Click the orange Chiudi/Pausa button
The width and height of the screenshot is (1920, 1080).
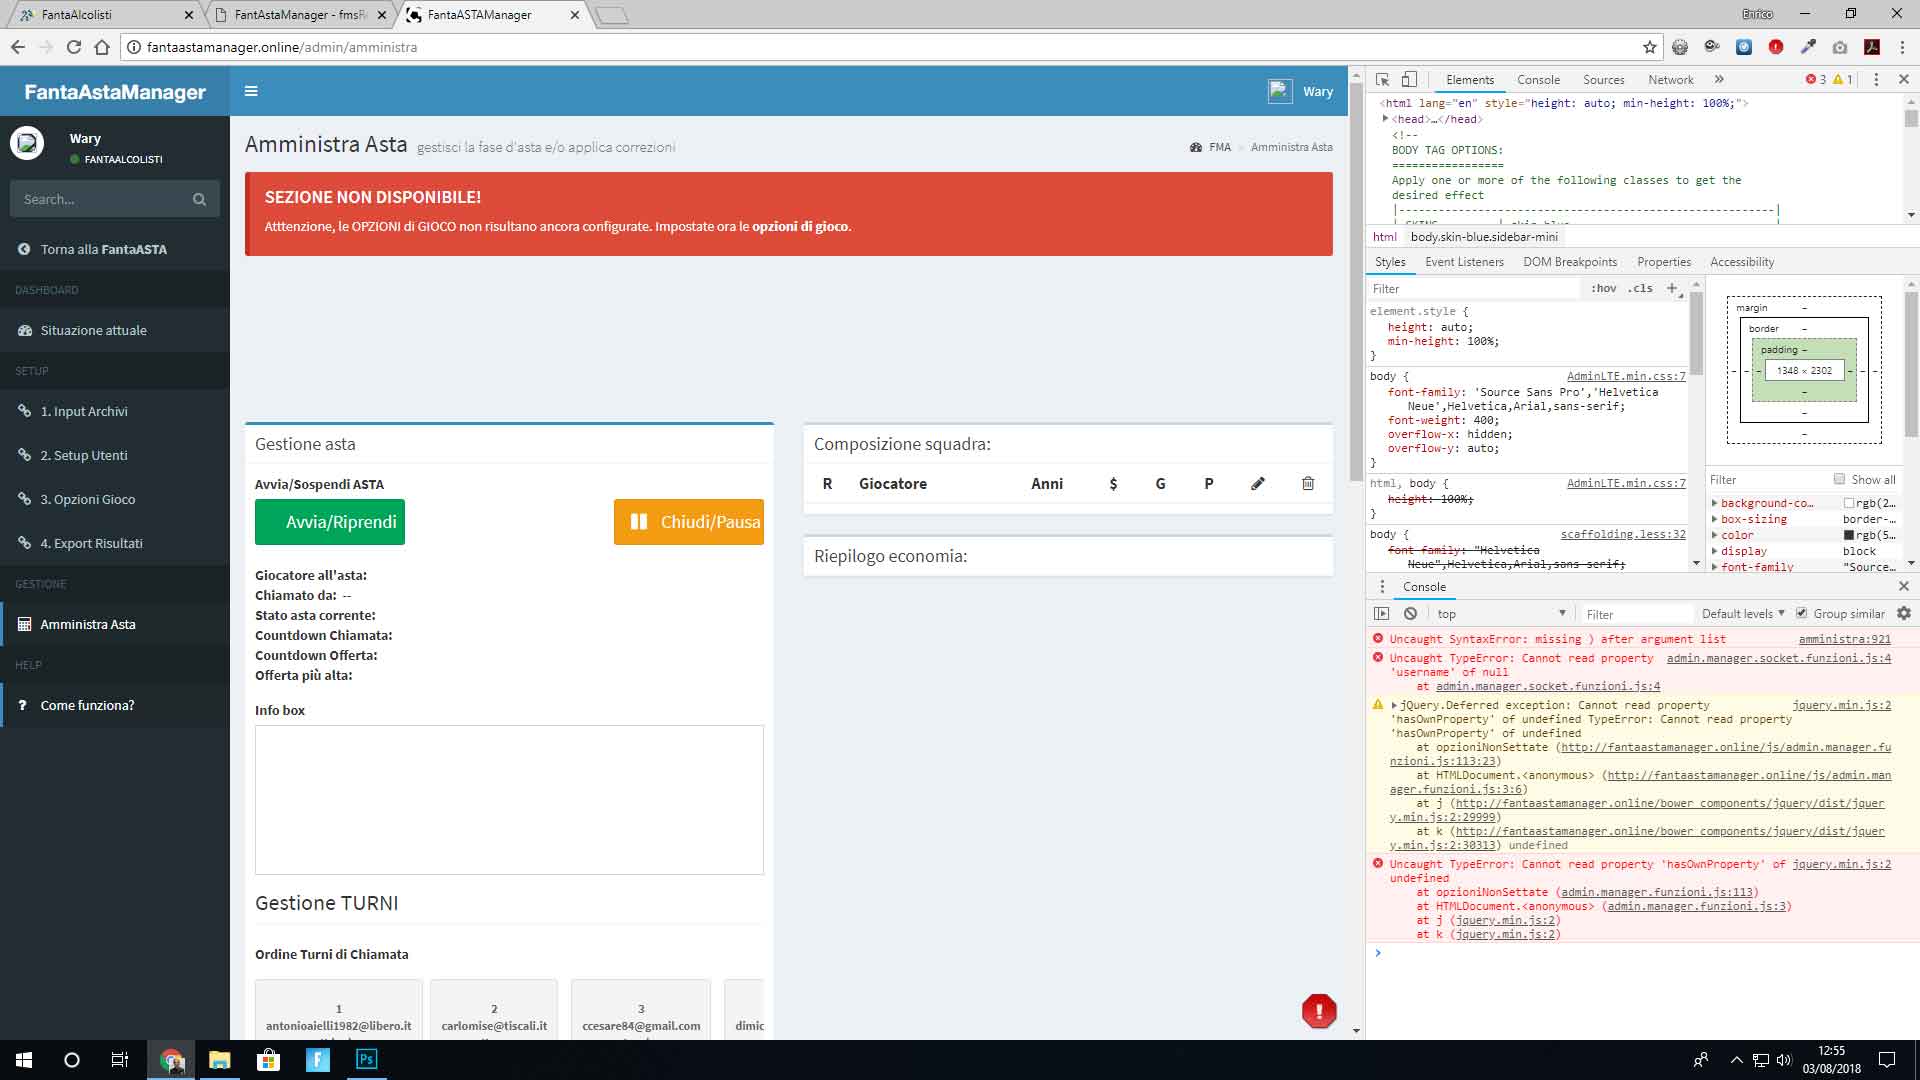(x=689, y=522)
